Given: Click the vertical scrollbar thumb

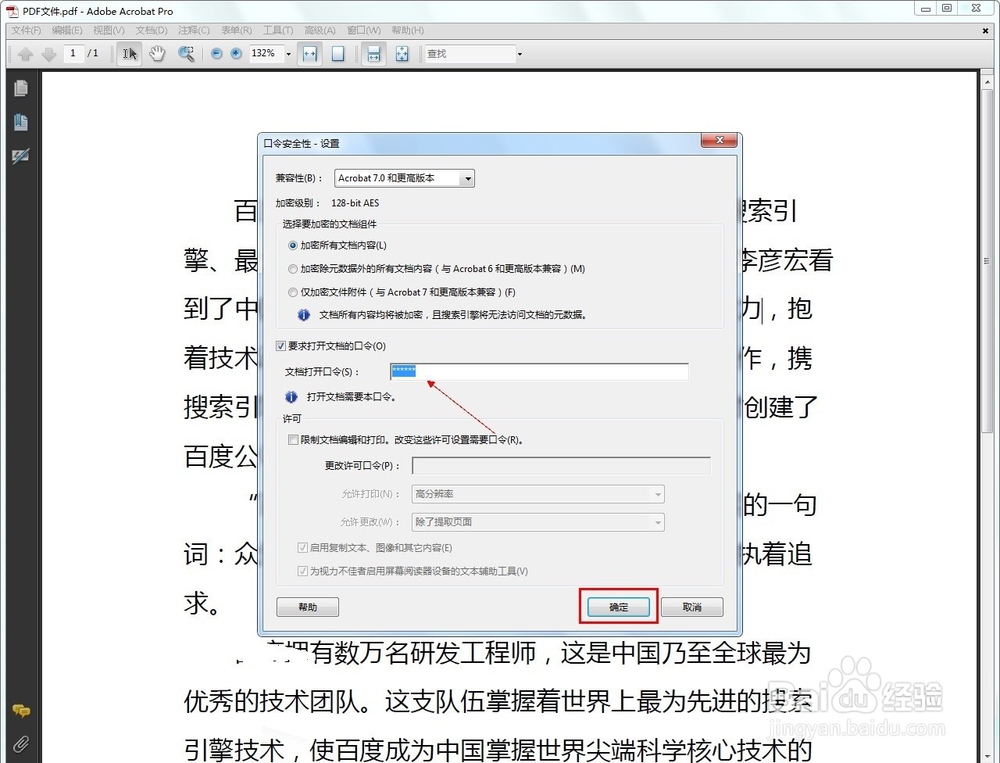Looking at the screenshot, I should point(987,262).
